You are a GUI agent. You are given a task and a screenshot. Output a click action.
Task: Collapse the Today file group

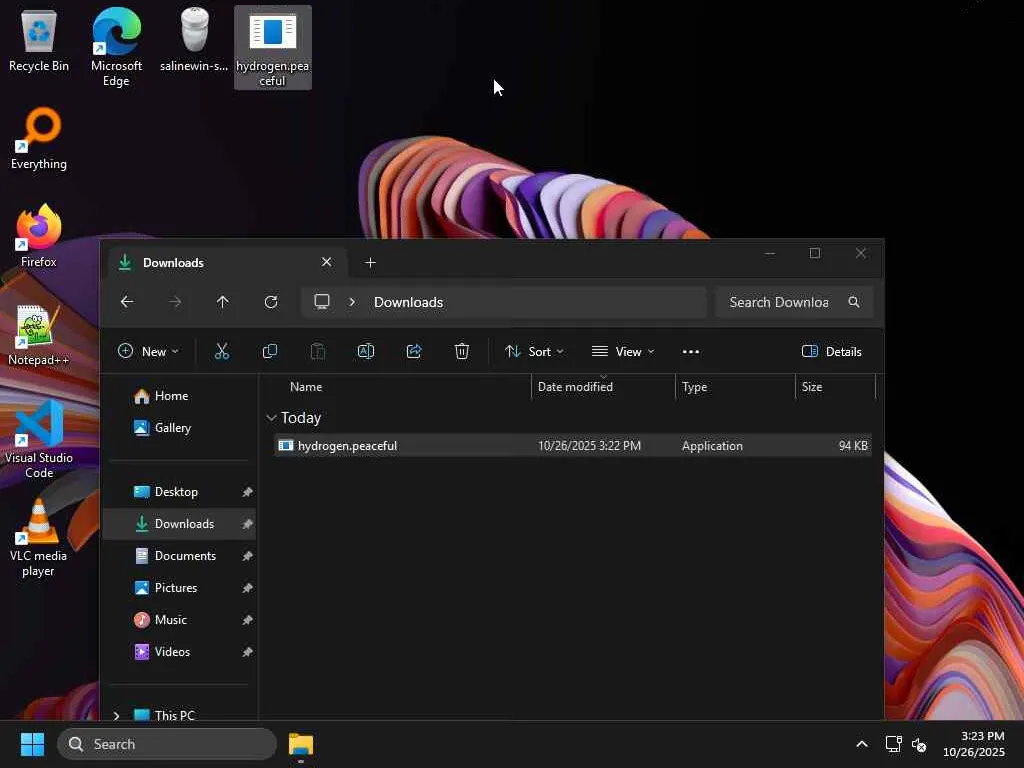pyautogui.click(x=272, y=418)
